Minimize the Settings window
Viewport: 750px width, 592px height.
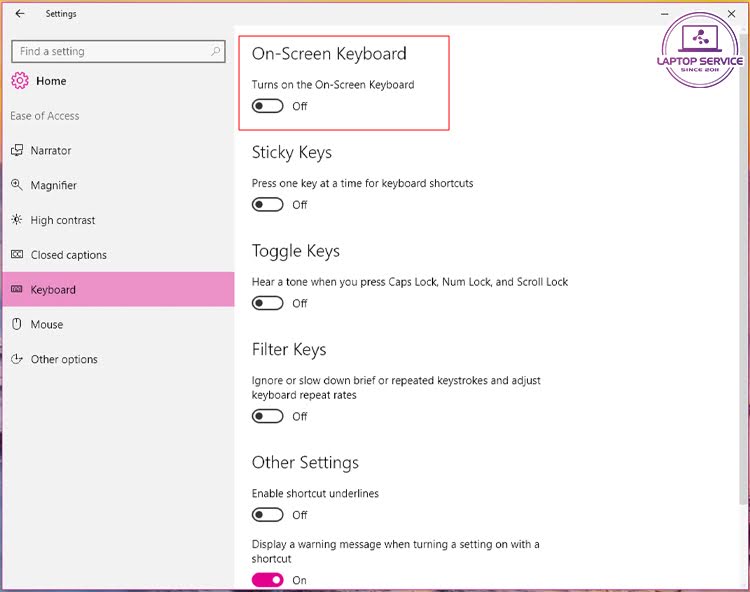click(662, 14)
